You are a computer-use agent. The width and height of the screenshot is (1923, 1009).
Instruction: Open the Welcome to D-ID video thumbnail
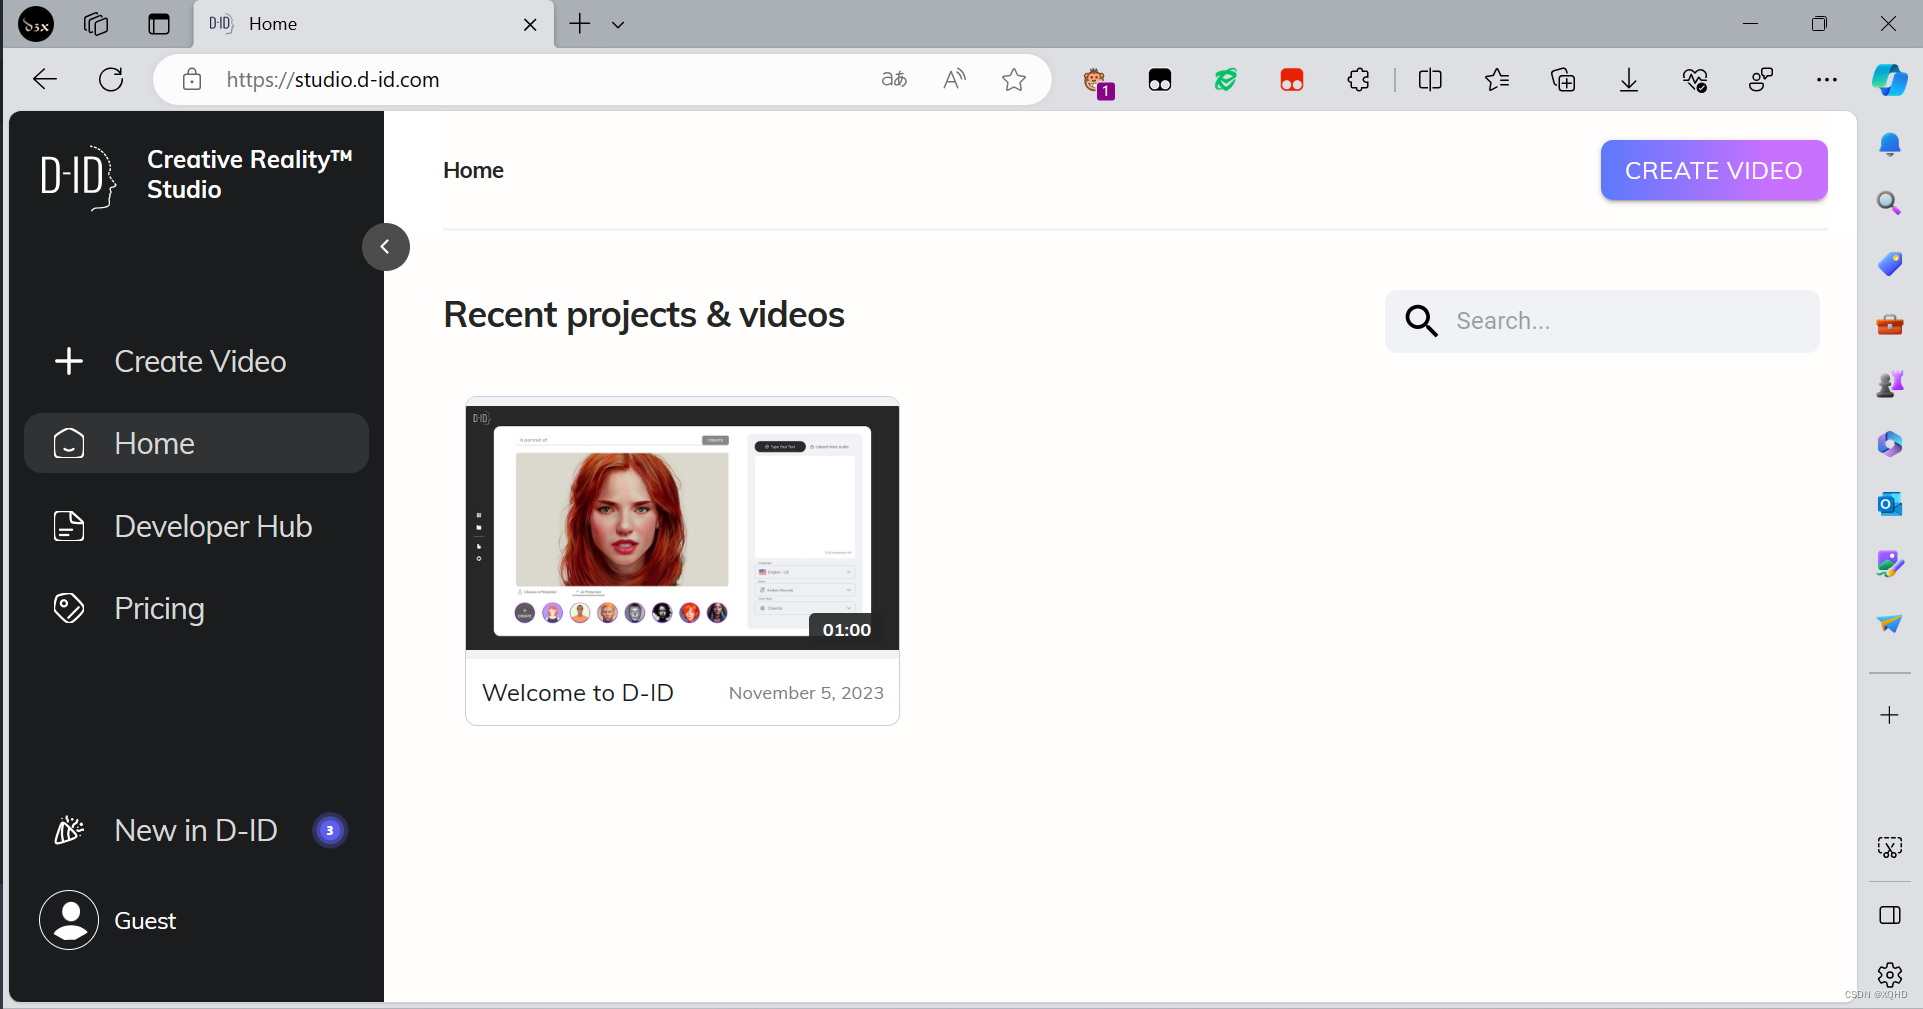coord(682,527)
